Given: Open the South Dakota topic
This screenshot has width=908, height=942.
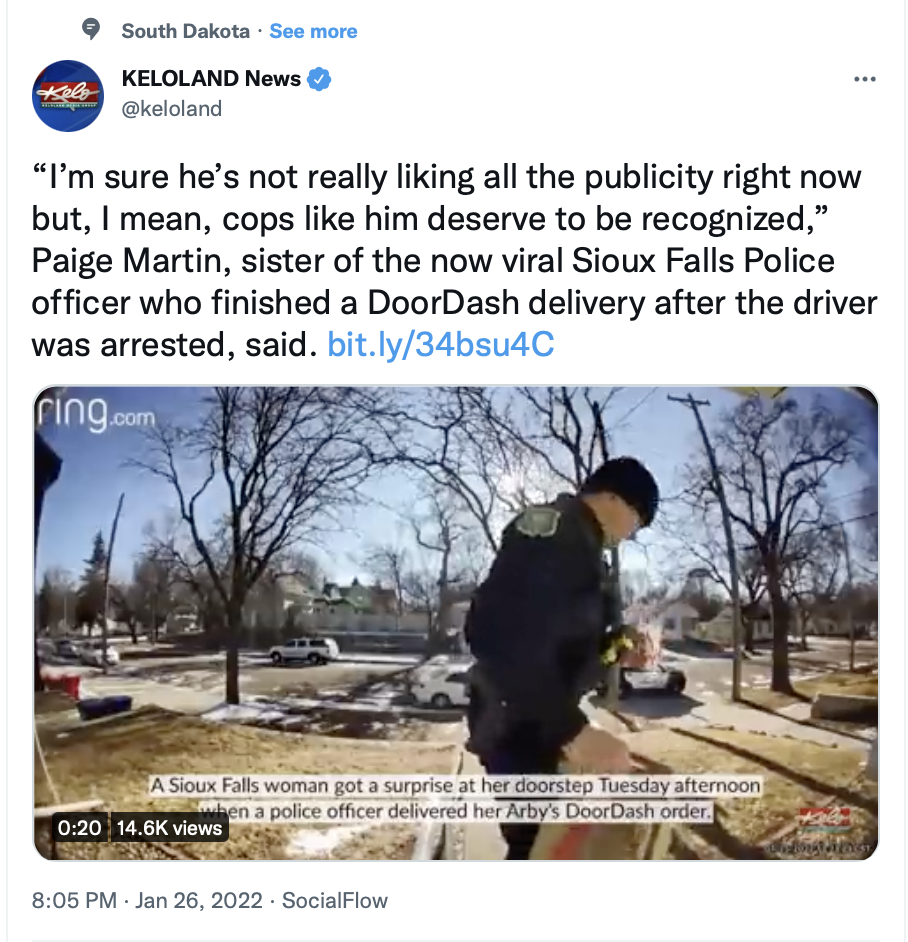Looking at the screenshot, I should [185, 31].
